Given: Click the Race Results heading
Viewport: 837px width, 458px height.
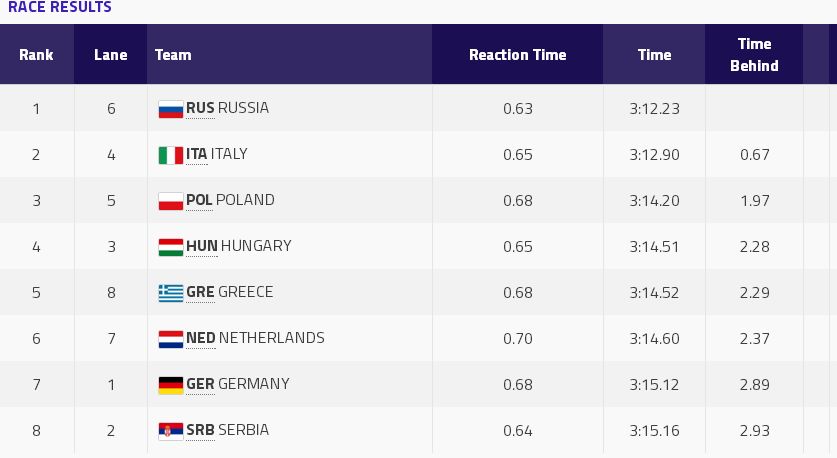Looking at the screenshot, I should click(x=60, y=7).
